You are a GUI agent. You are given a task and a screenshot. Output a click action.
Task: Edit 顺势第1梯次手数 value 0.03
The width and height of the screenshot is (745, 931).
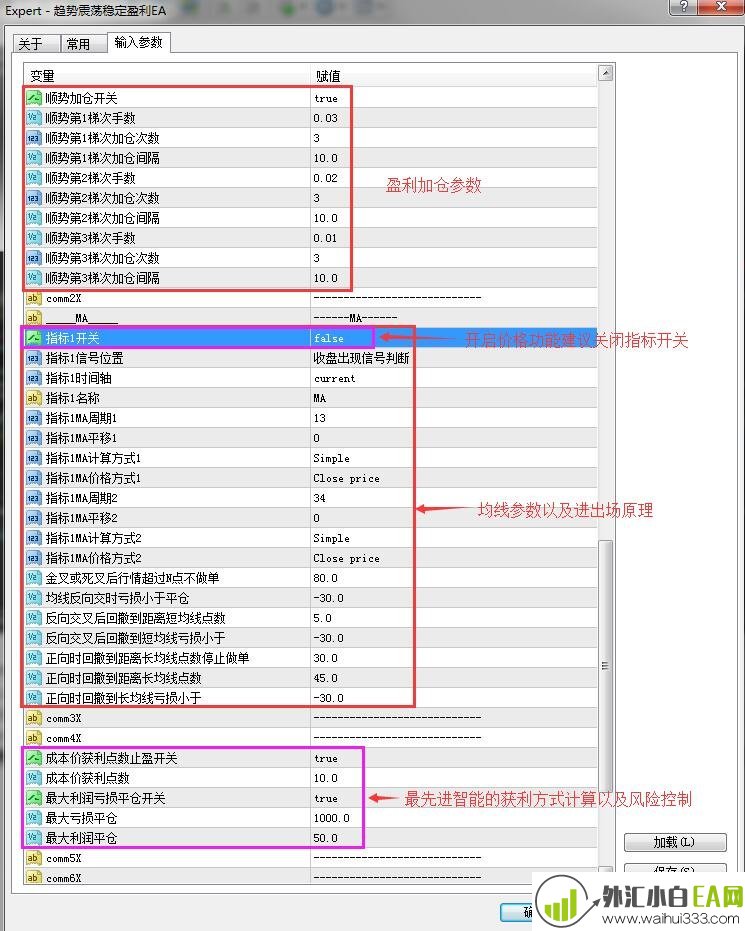click(325, 118)
